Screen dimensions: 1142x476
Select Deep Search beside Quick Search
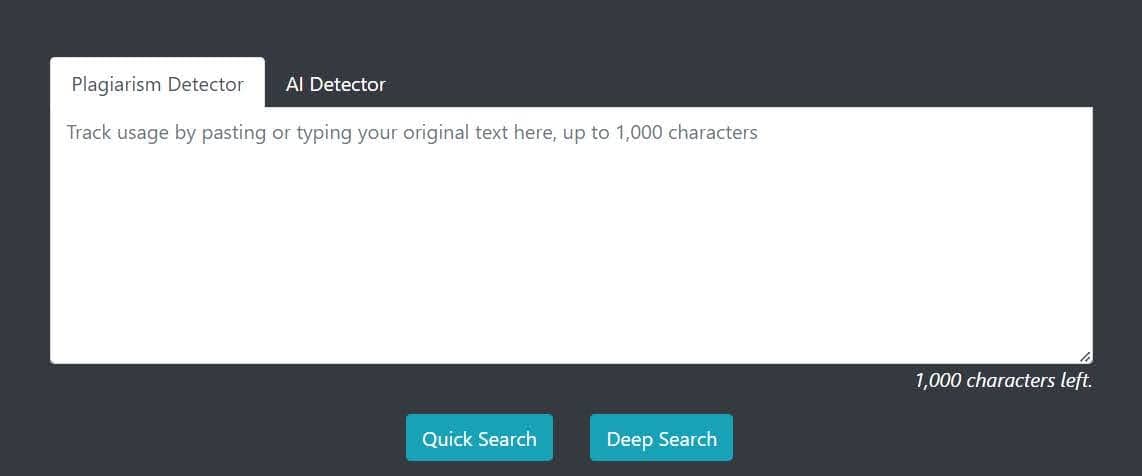click(661, 438)
